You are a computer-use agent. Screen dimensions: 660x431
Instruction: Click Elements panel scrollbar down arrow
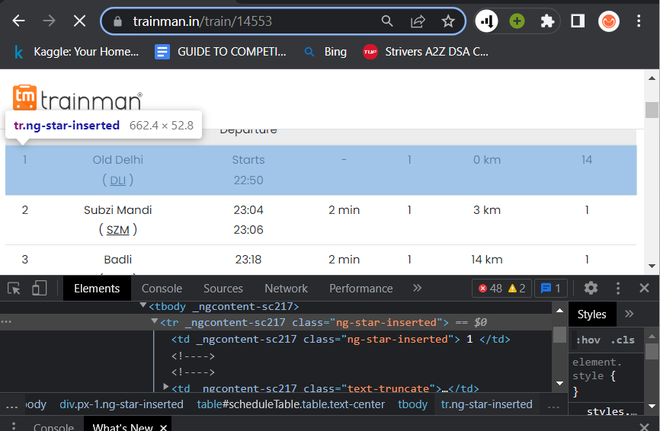pyautogui.click(x=560, y=383)
